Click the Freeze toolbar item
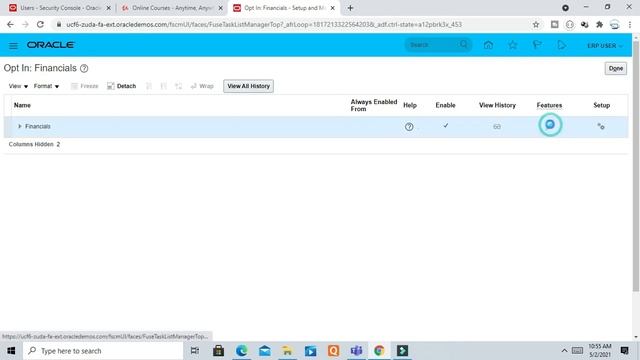640x360 pixels. tap(84, 86)
